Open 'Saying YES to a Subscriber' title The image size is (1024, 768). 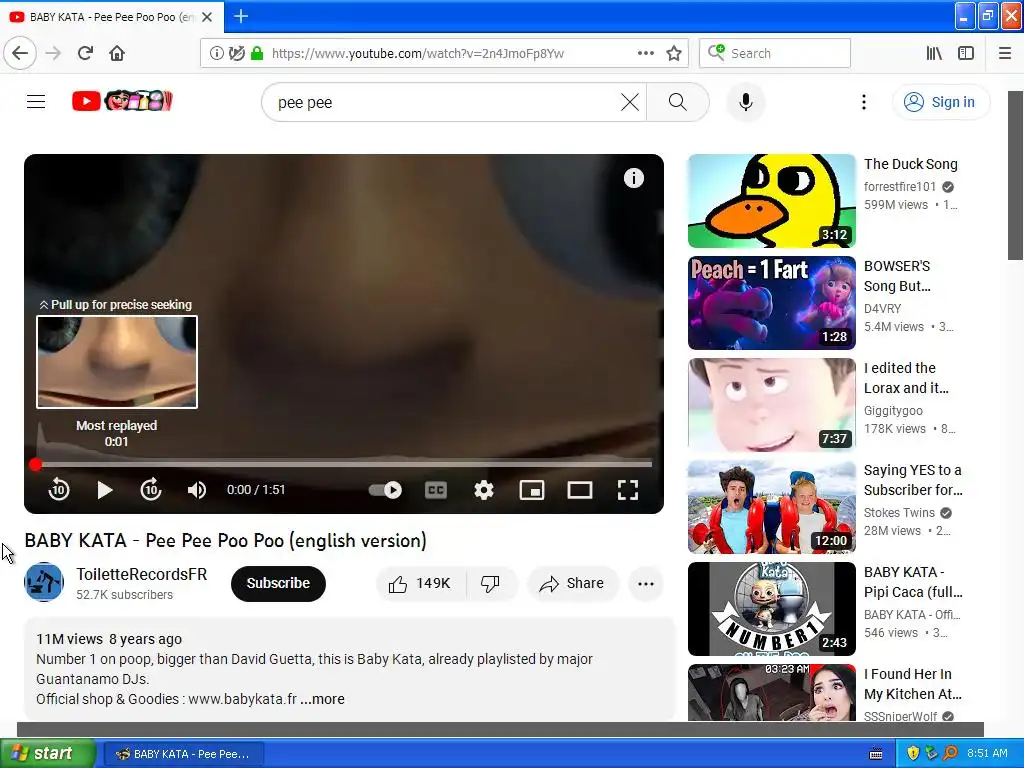coord(913,479)
